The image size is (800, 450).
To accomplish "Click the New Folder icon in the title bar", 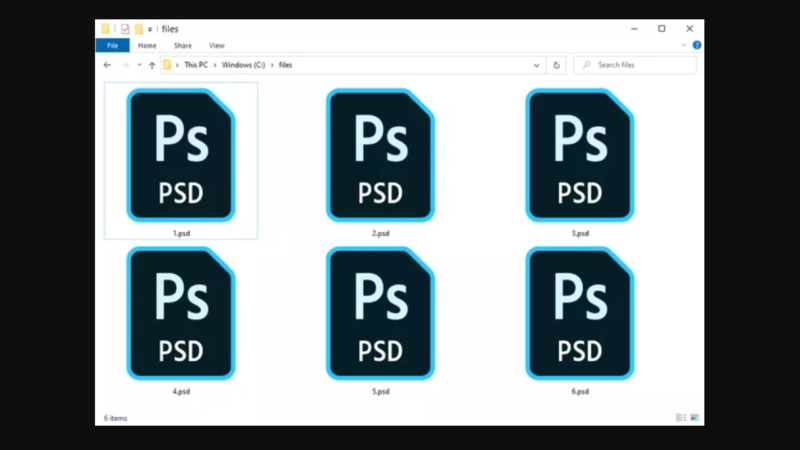I will click(x=139, y=29).
